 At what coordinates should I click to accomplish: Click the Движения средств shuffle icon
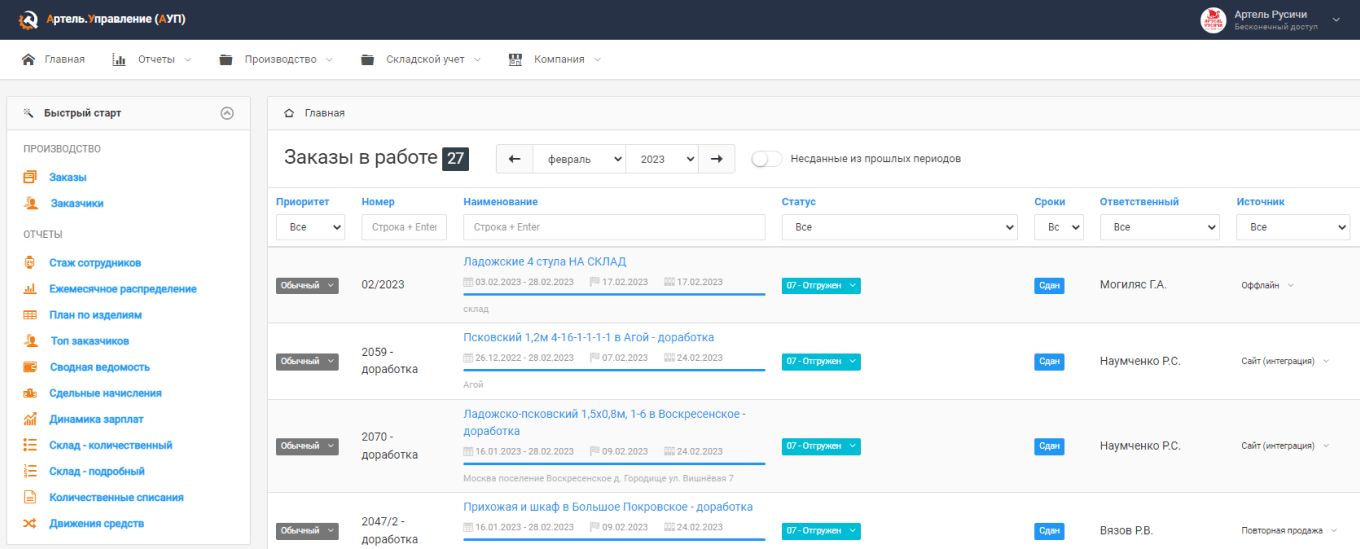point(30,523)
